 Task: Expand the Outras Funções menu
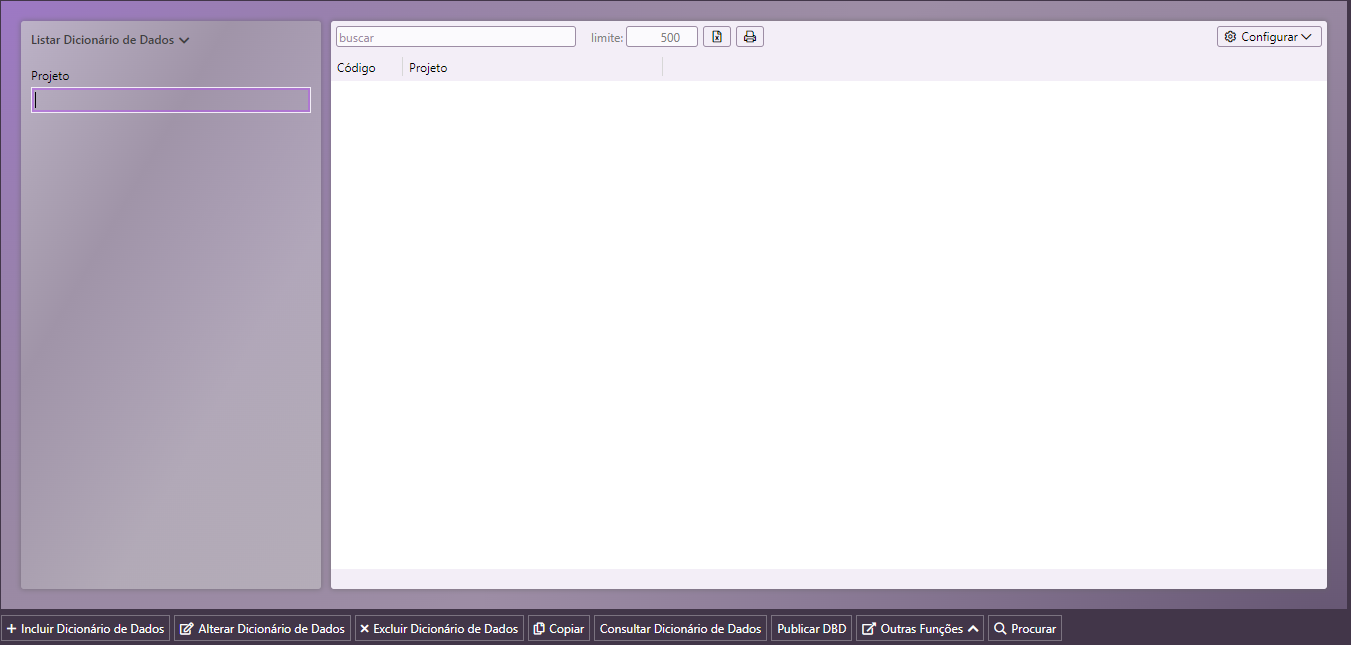click(920, 629)
